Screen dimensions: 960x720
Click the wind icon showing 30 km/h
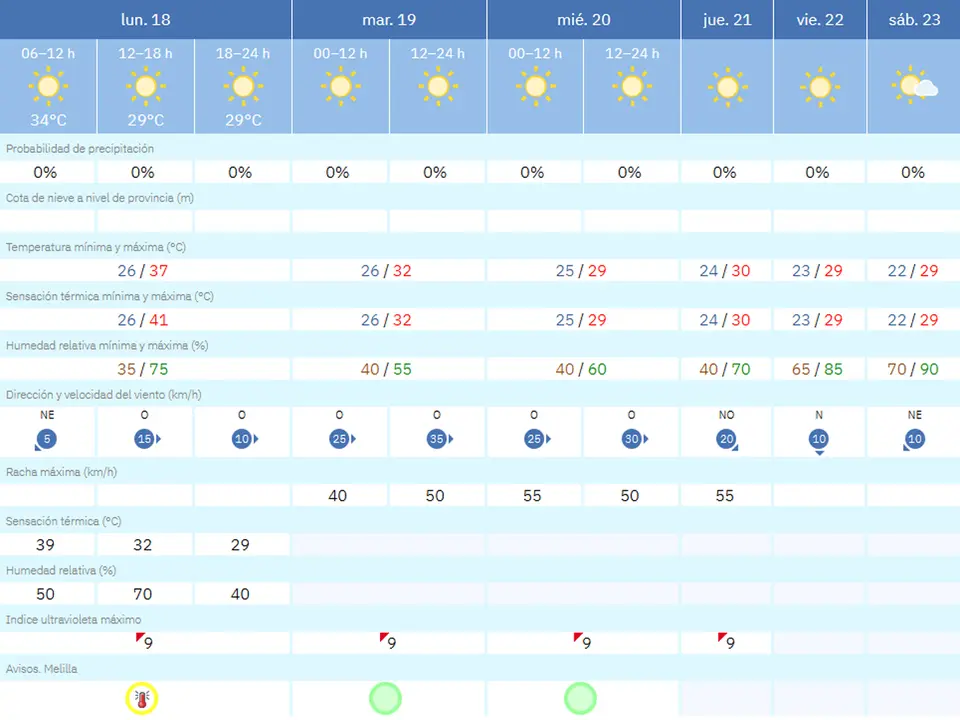coord(634,439)
